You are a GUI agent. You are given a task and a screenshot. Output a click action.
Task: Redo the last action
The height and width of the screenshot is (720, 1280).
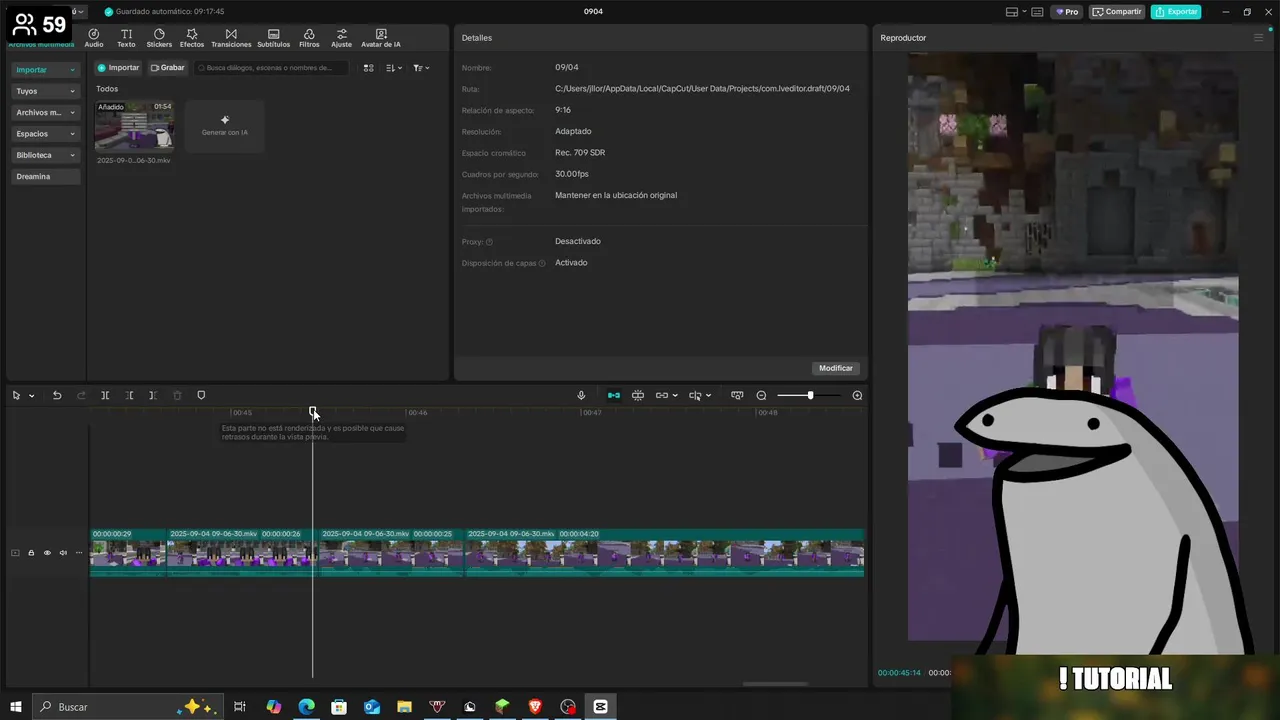click(x=81, y=396)
